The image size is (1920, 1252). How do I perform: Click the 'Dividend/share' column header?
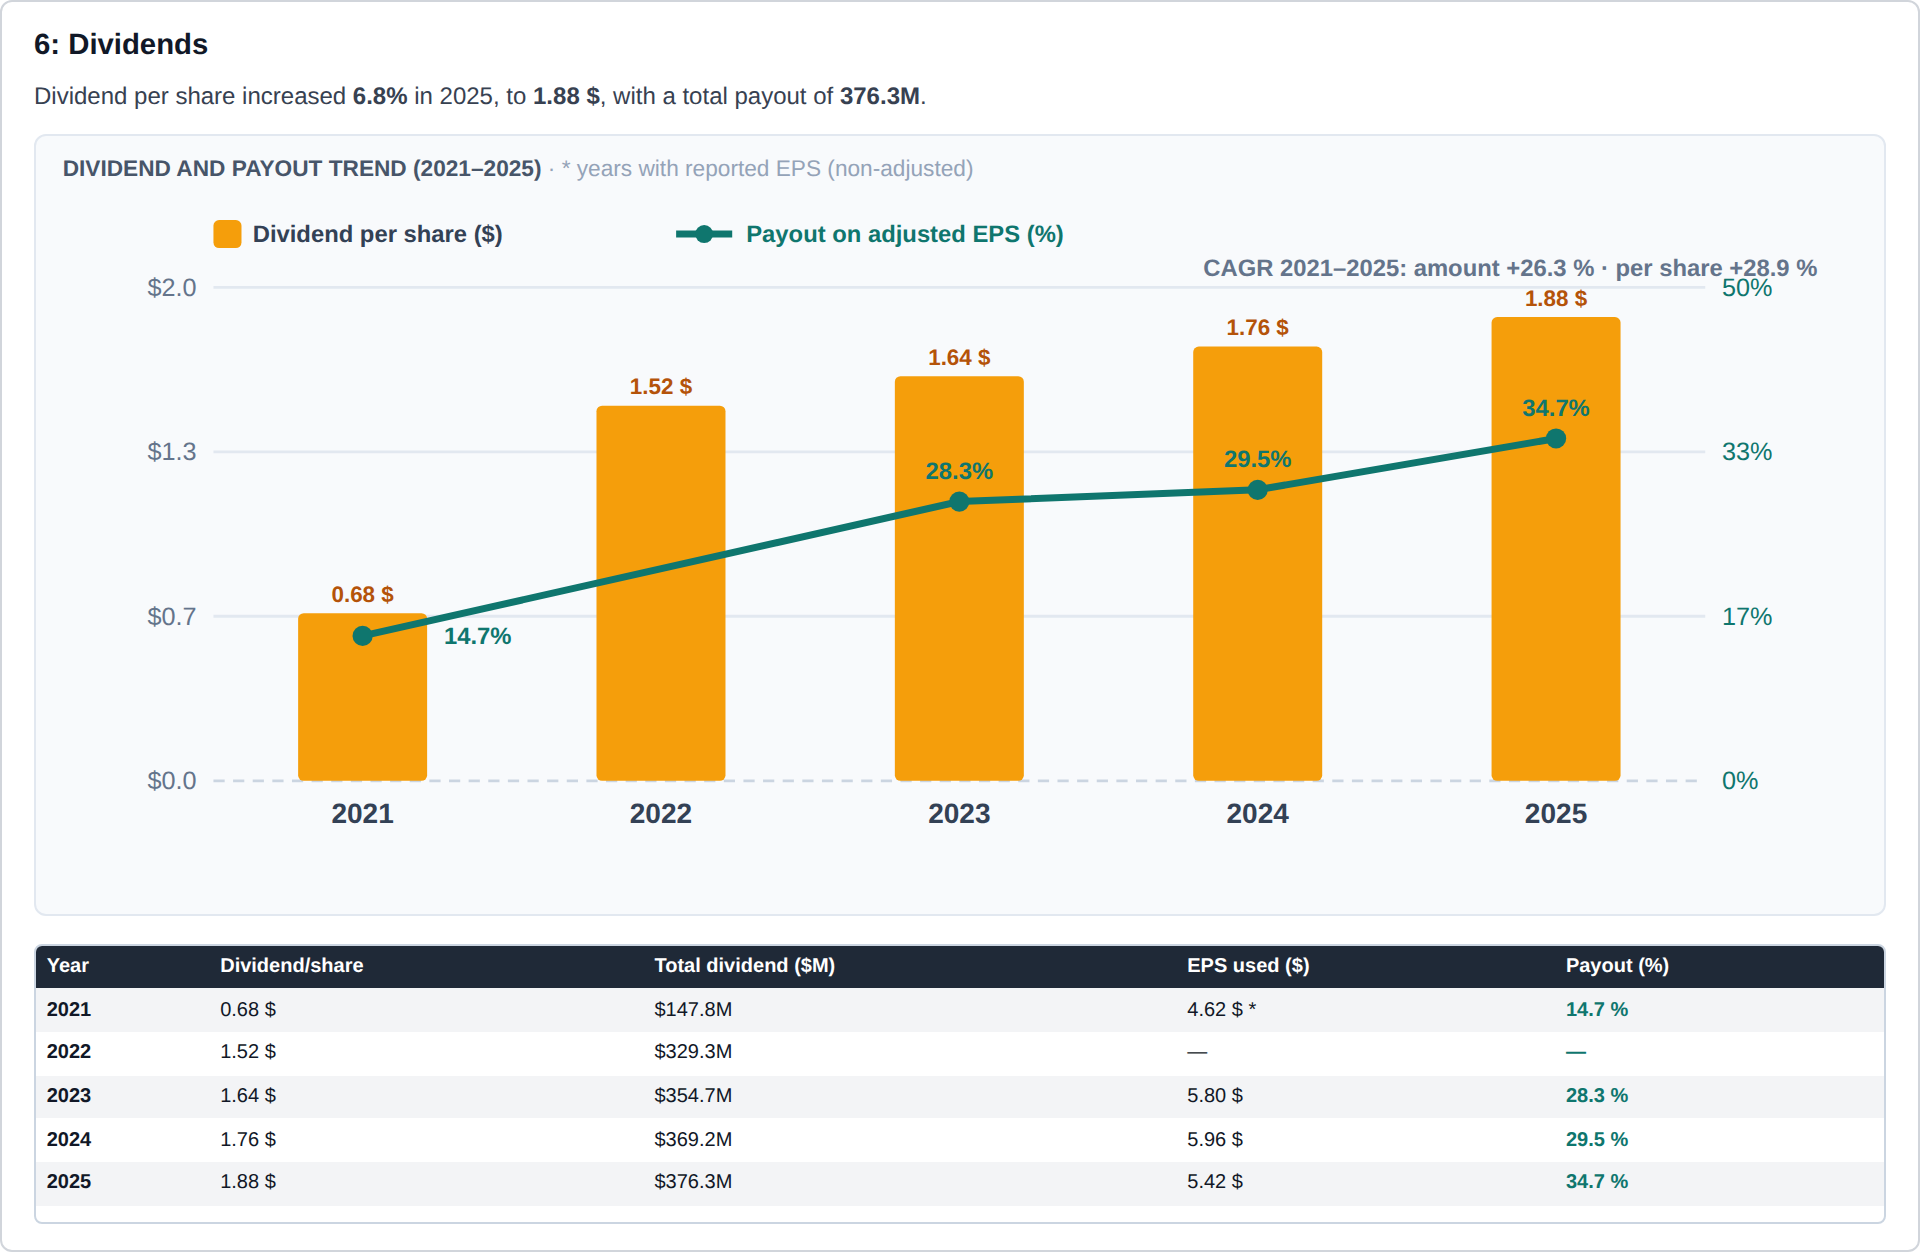pos(292,966)
